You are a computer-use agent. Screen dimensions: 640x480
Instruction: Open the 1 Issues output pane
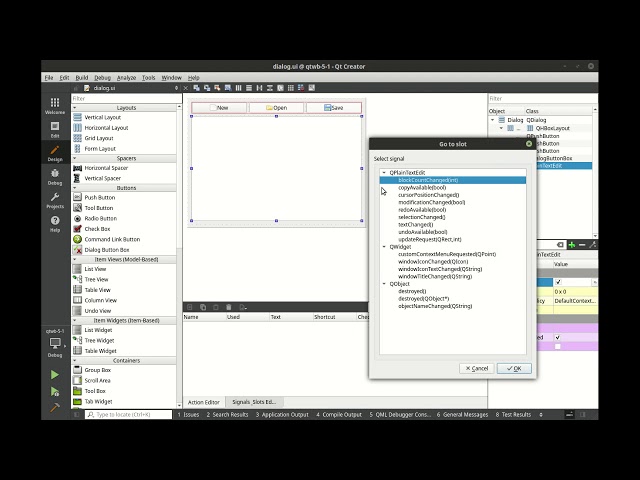click(188, 415)
